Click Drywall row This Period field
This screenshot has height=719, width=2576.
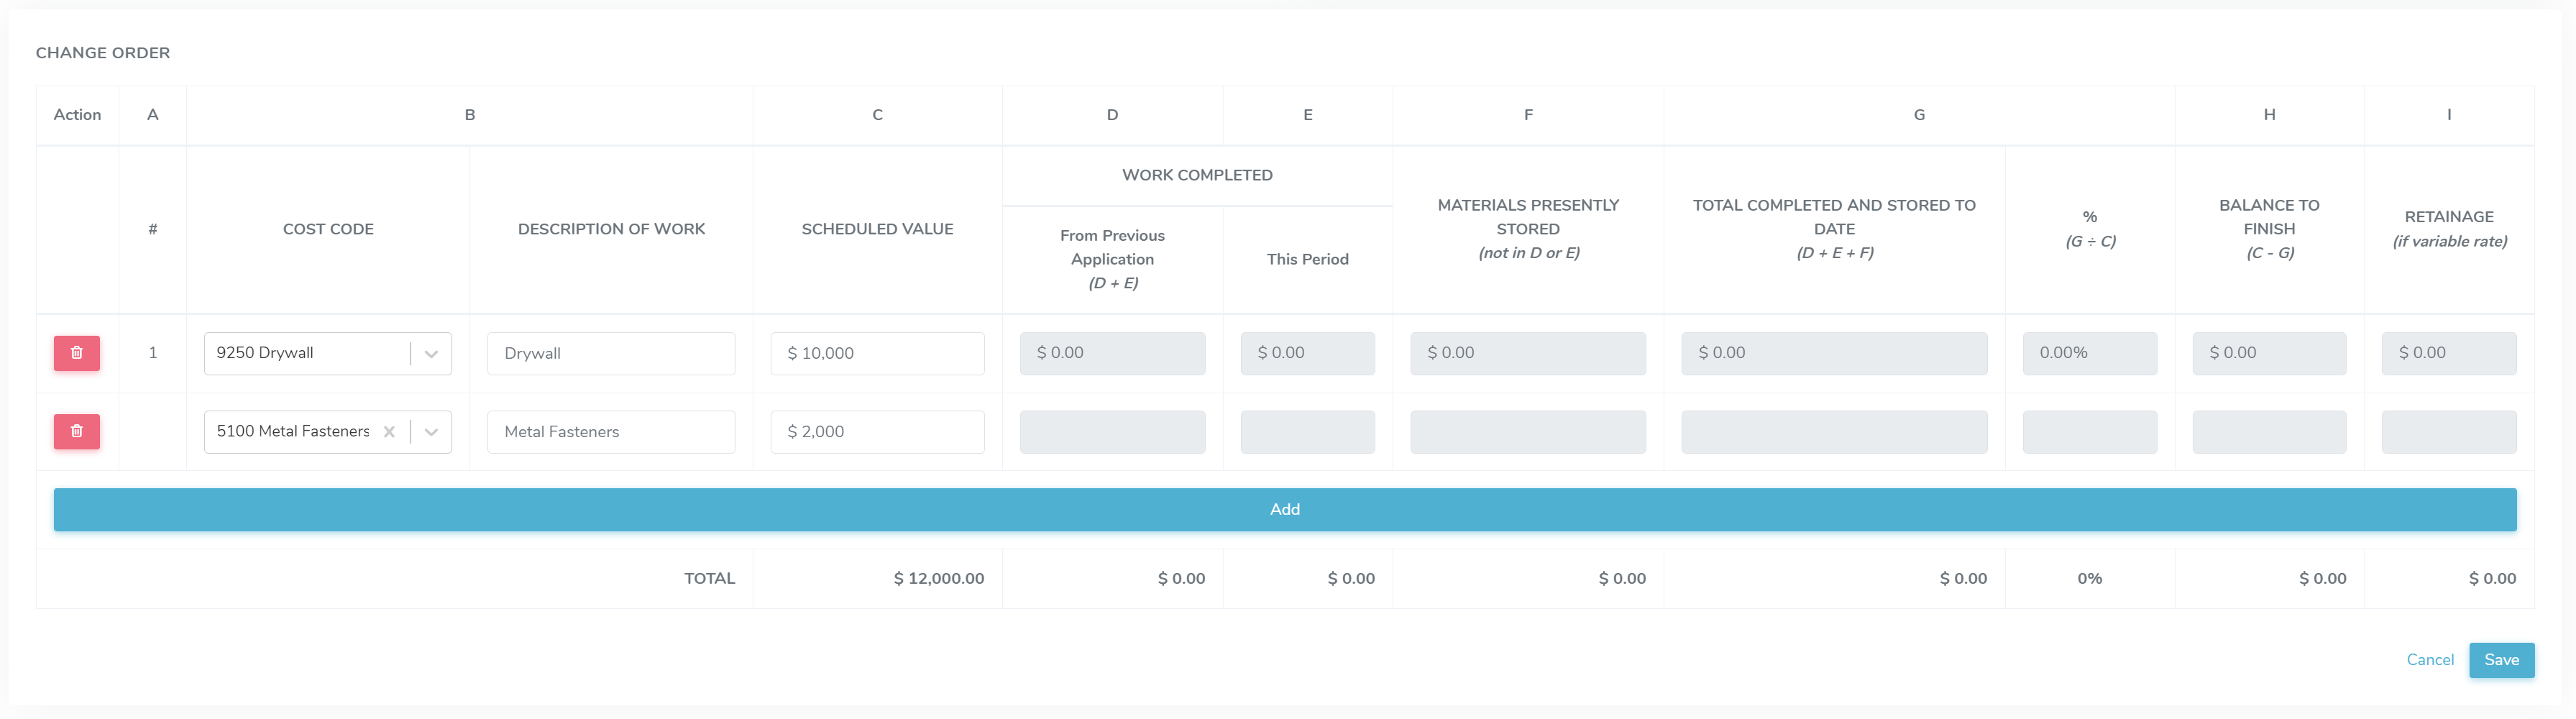[1307, 353]
